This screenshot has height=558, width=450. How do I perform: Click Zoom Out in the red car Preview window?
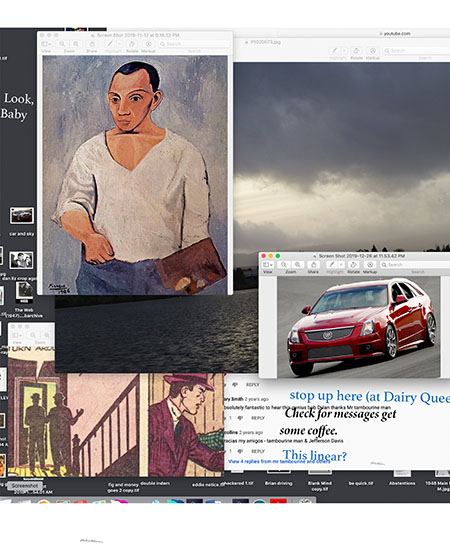tap(284, 265)
